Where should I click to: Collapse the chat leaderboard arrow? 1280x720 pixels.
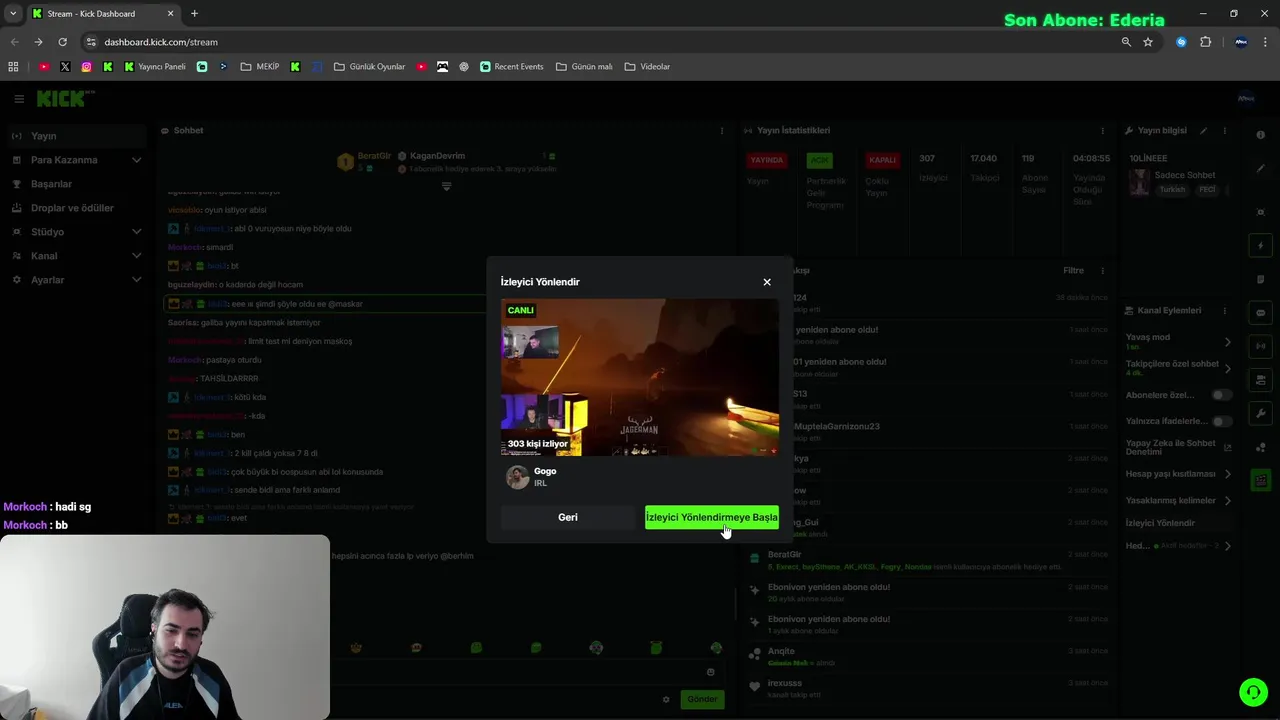tap(446, 186)
